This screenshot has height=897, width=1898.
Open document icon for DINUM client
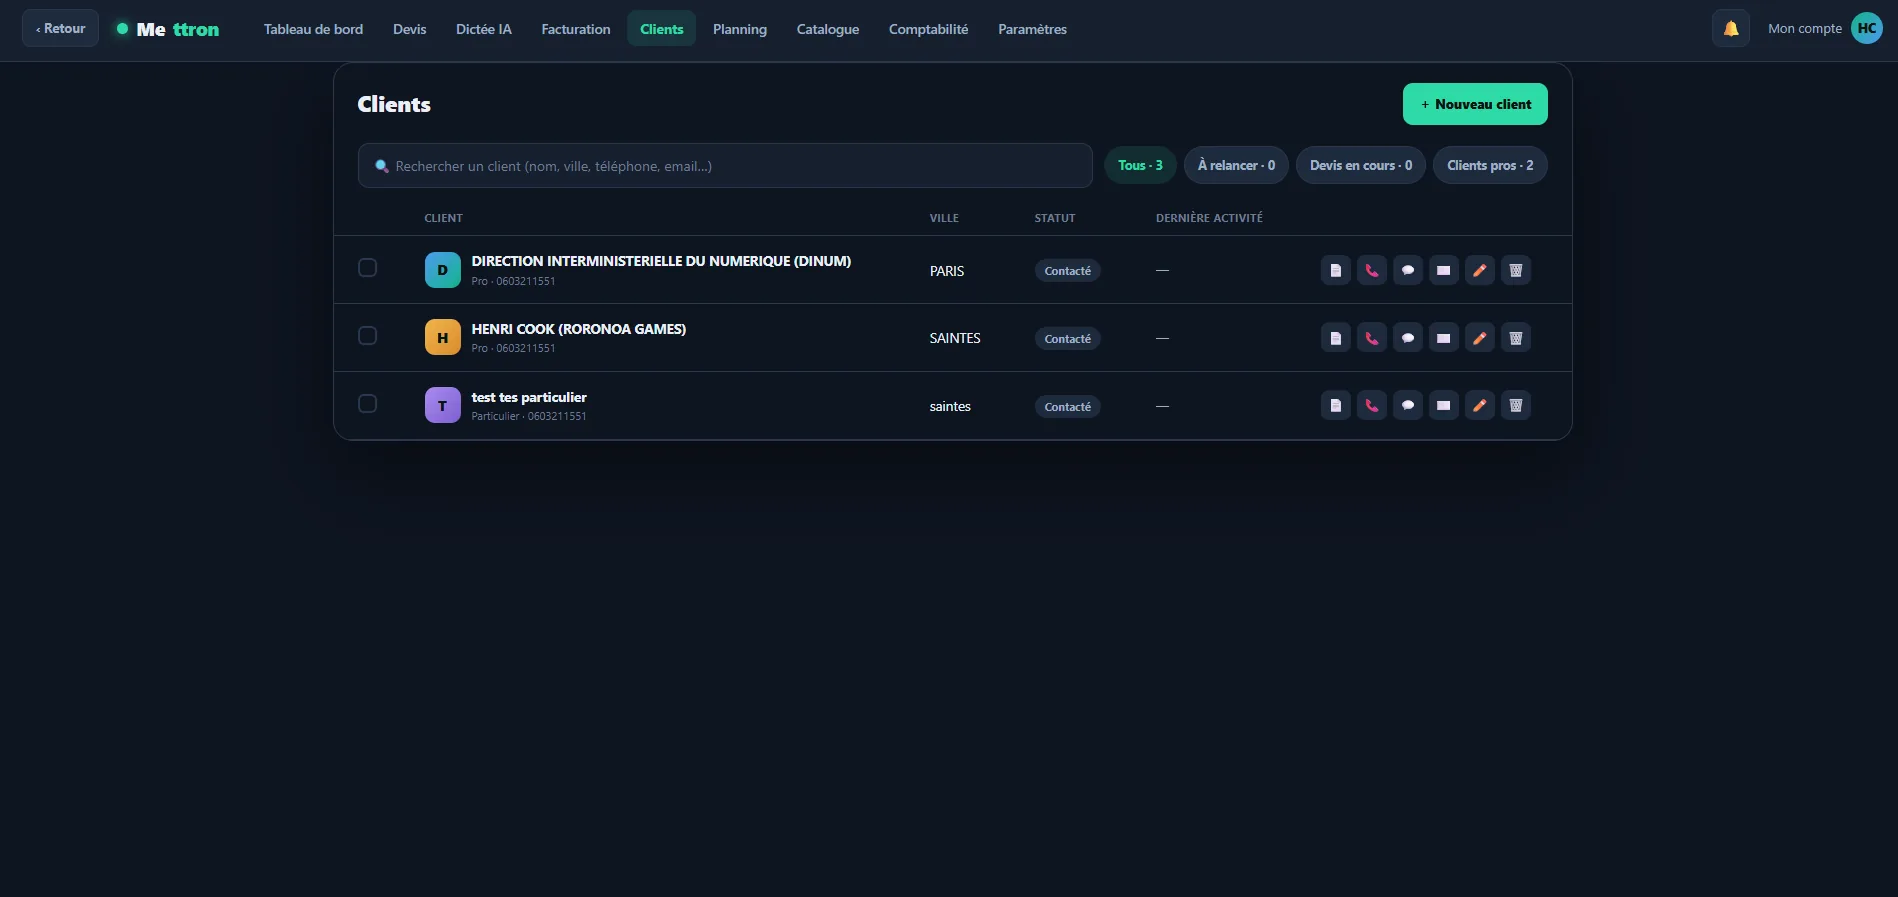coord(1335,270)
